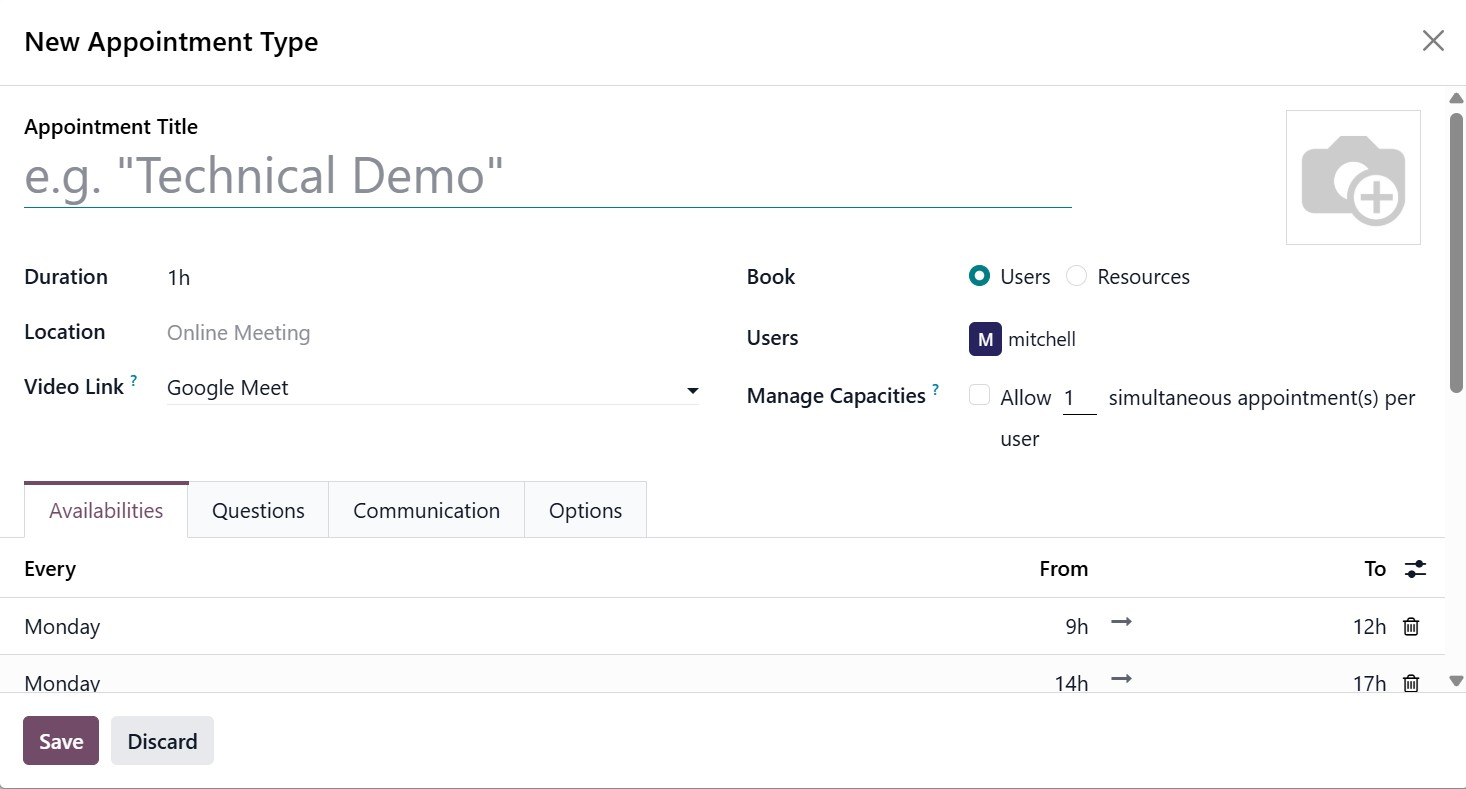1466x789 pixels.
Task: Click the Video Link help question mark
Action: (x=134, y=381)
